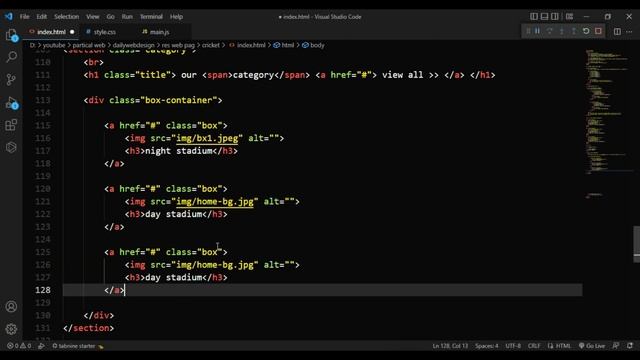640x360 pixels.
Task: Expand the partical web breadcrumb
Action: coord(89,45)
